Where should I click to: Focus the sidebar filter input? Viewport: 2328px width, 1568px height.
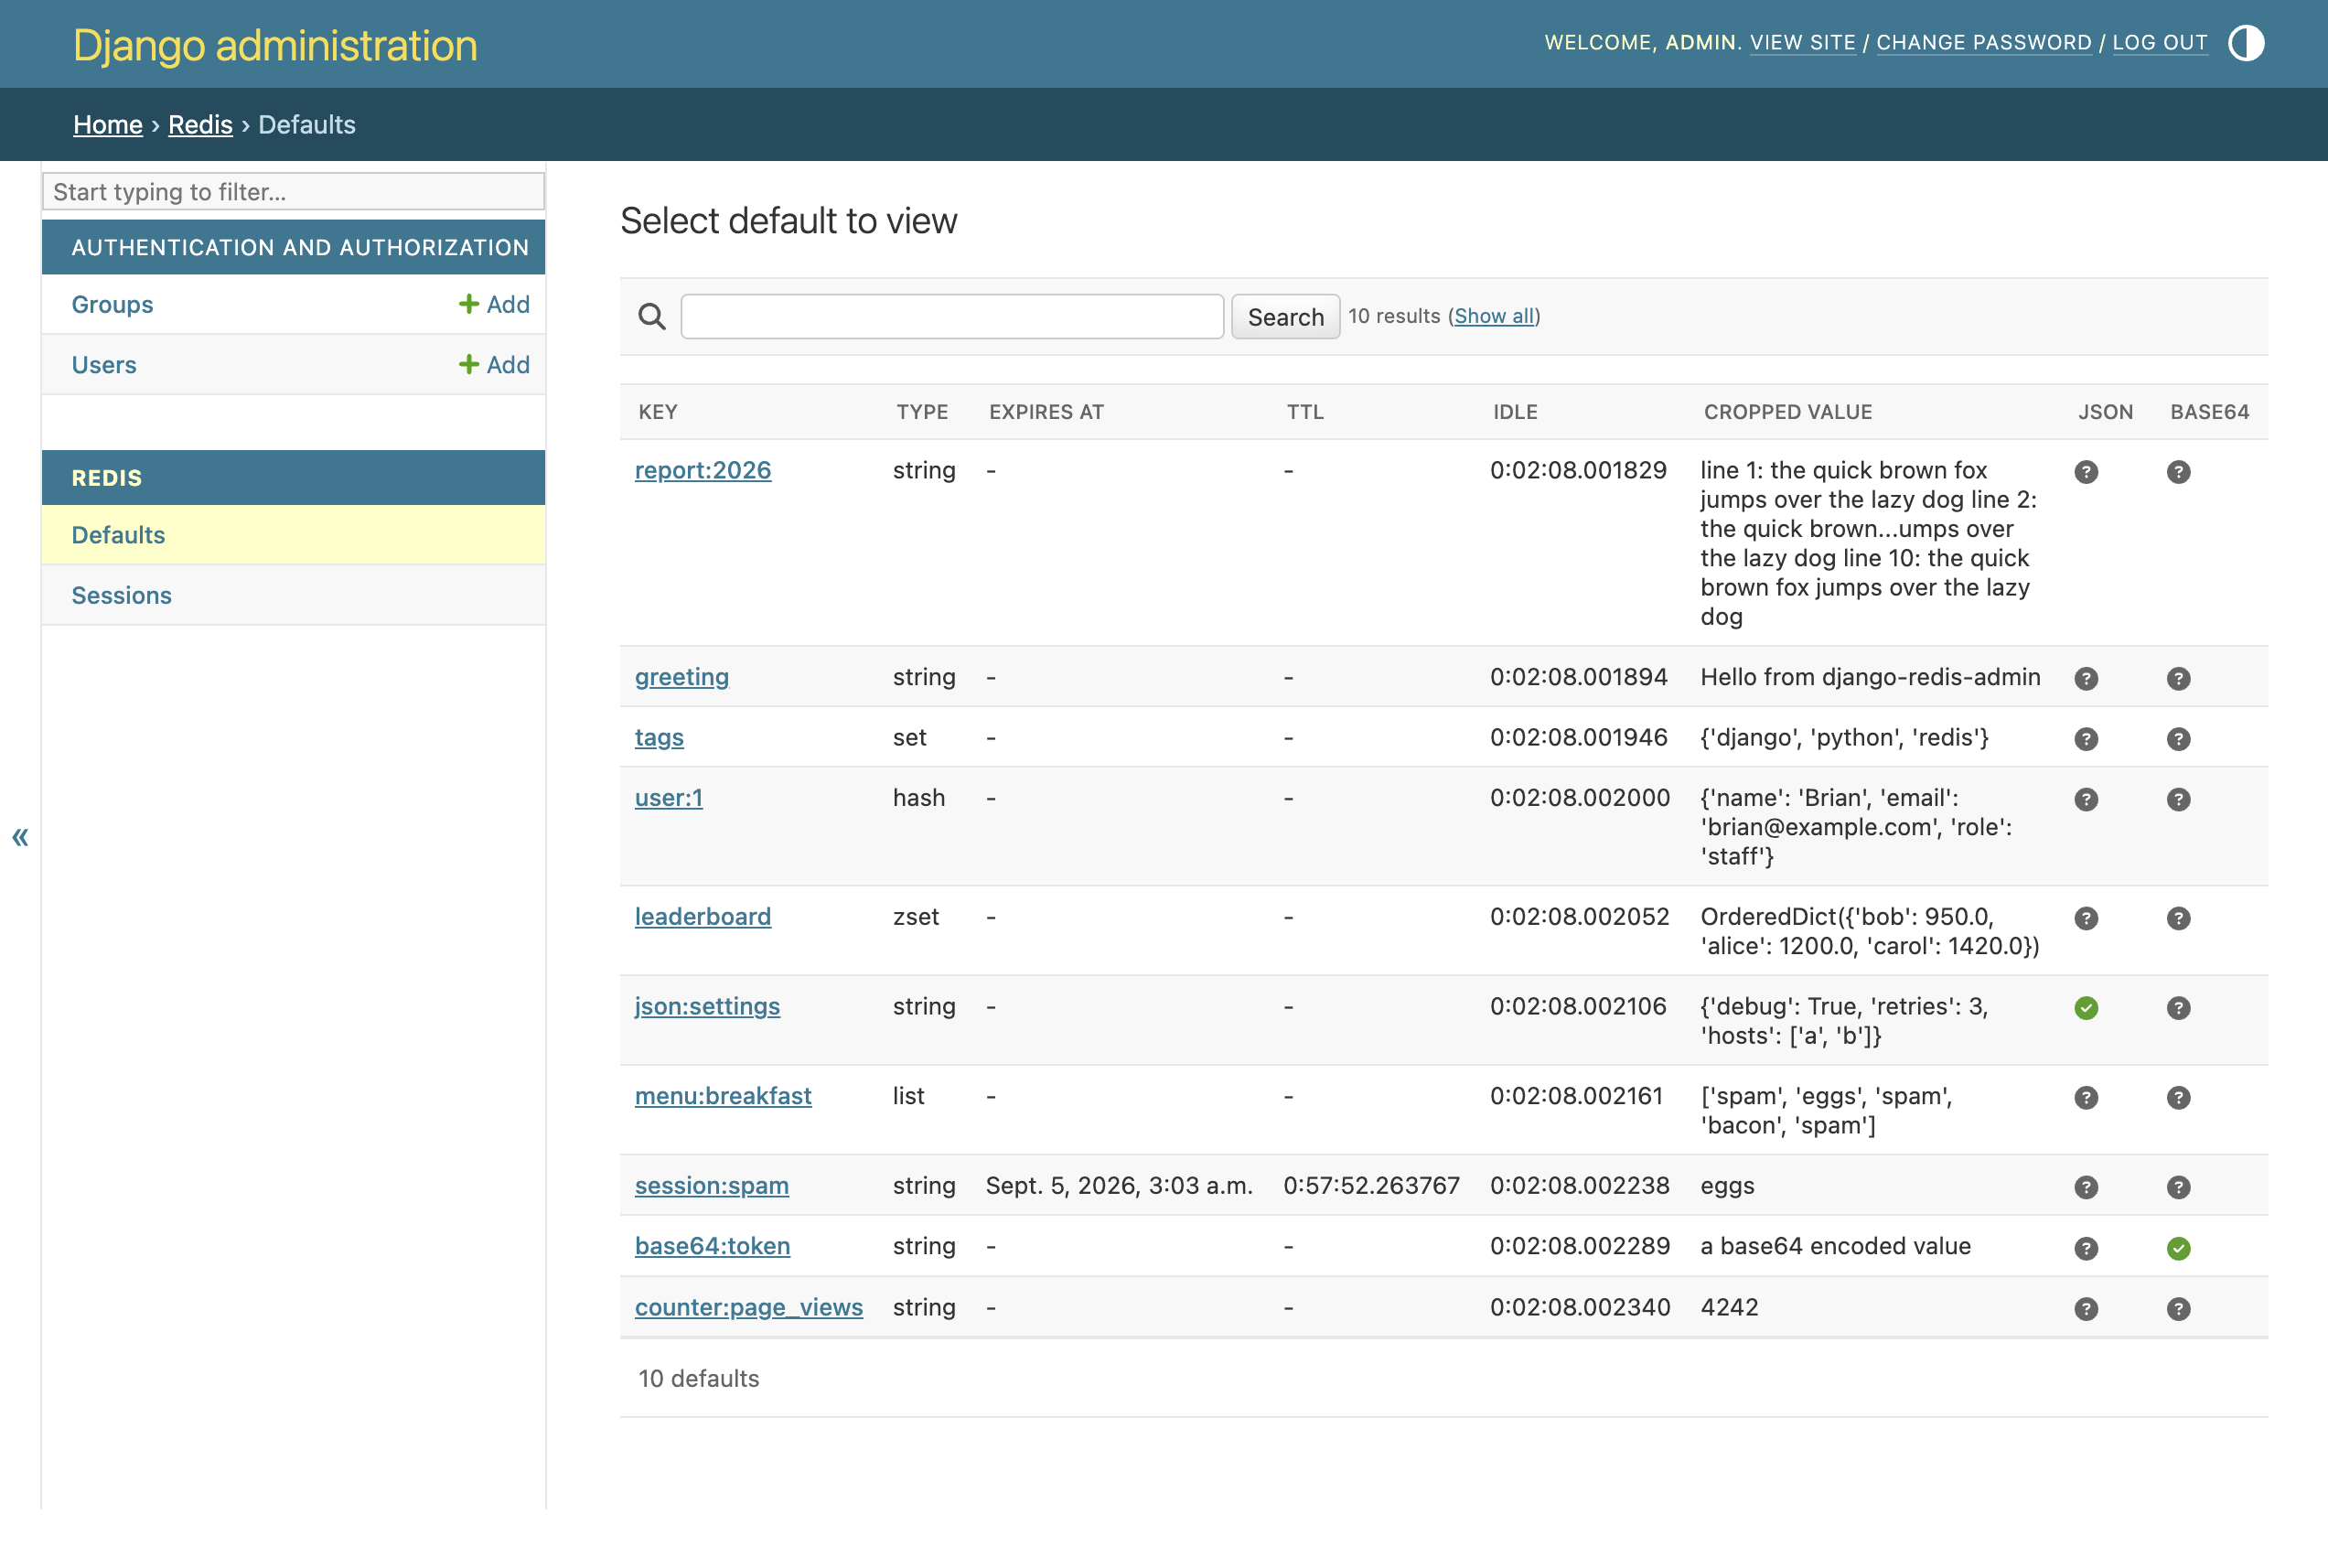click(x=293, y=191)
